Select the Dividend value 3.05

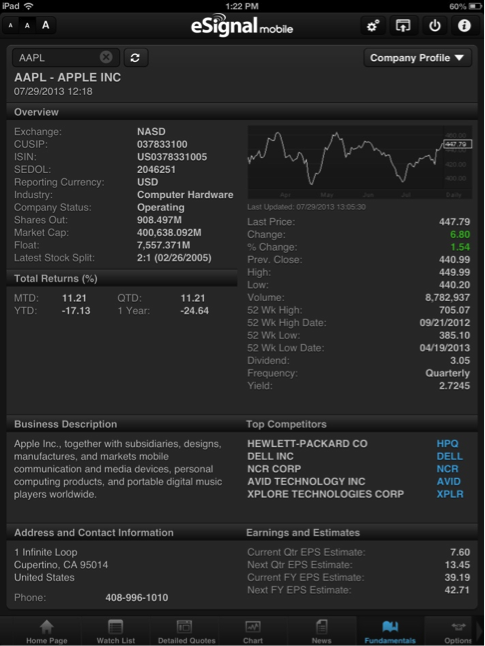pyautogui.click(x=460, y=360)
